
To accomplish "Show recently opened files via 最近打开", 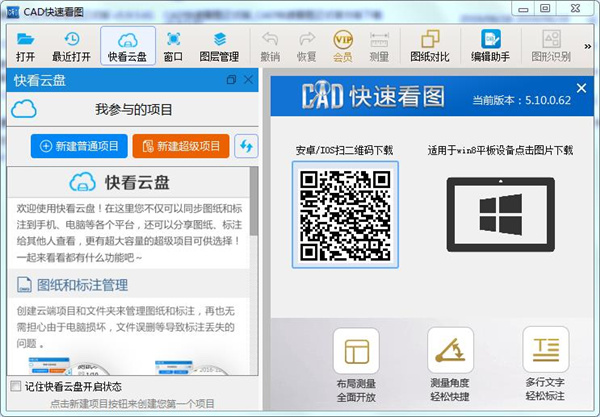I will [x=72, y=46].
